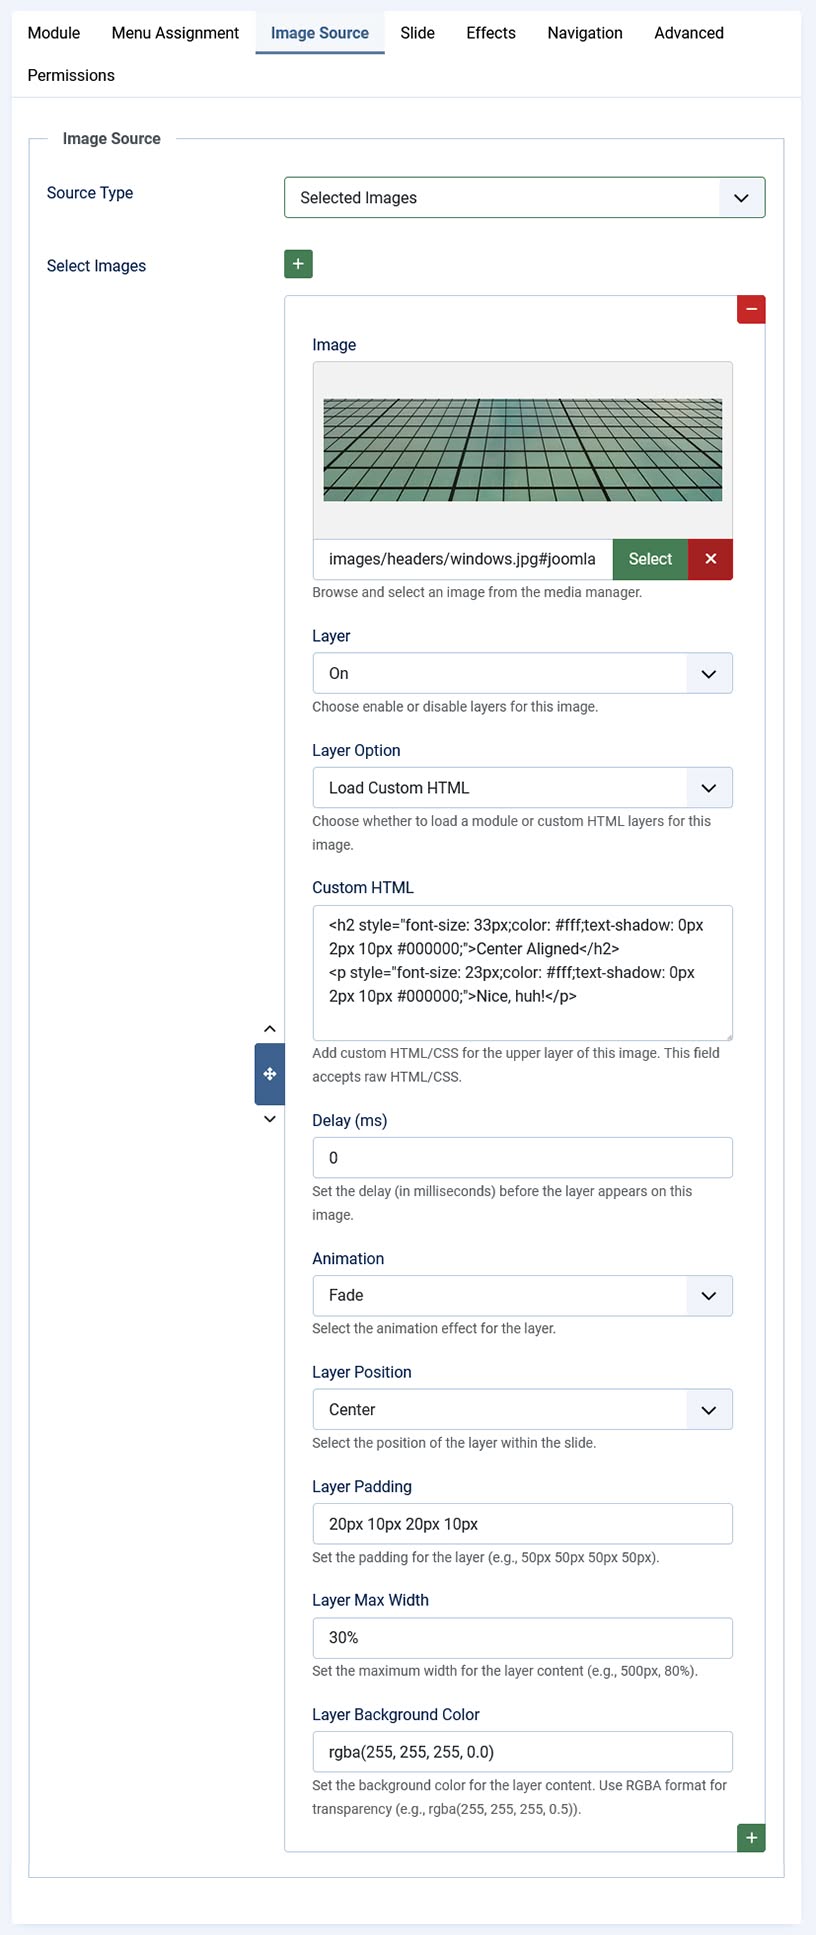The image size is (816, 1935).
Task: Click the 'Browse and select an image' help text
Action: click(477, 592)
